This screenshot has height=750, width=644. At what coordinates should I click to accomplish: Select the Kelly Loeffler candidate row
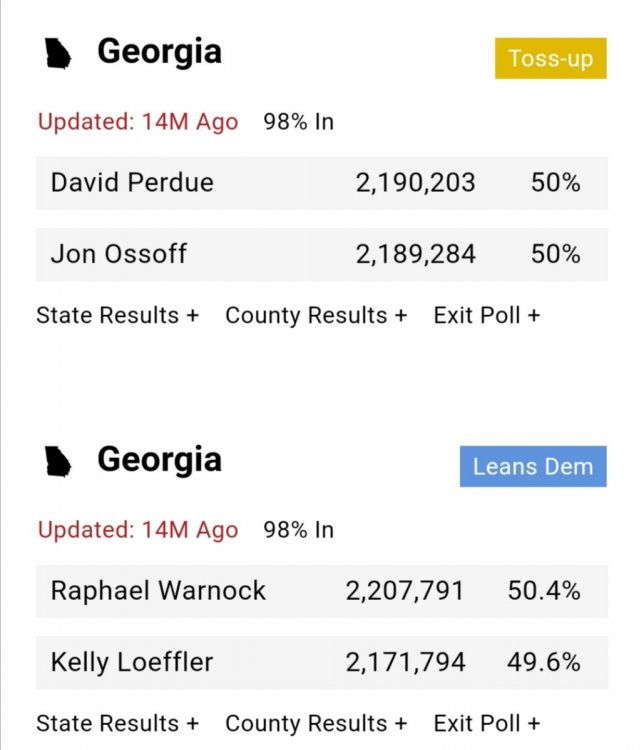click(321, 662)
